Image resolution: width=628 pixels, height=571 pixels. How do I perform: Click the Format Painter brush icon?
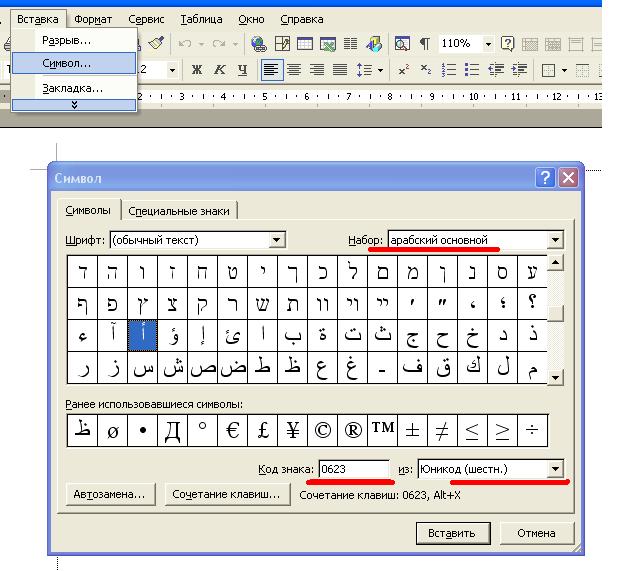[x=156, y=43]
